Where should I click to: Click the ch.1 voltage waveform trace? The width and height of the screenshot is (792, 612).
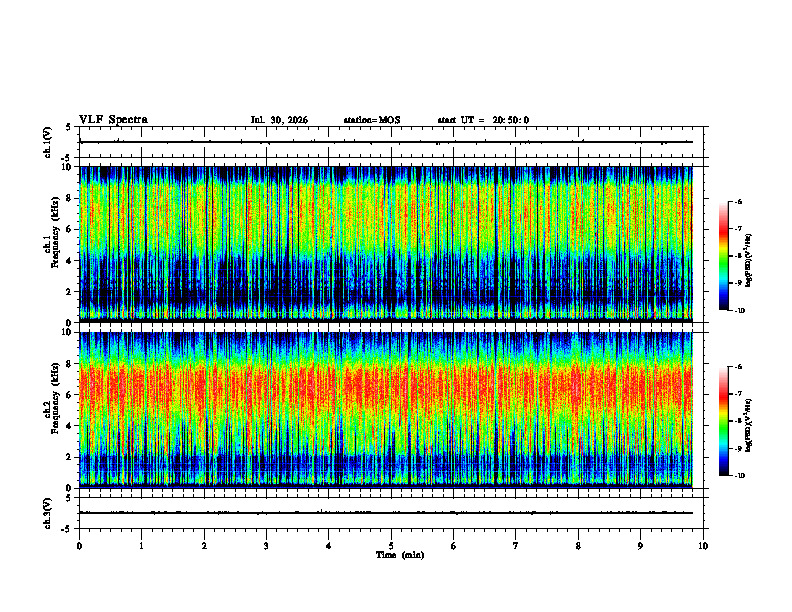pos(386,142)
